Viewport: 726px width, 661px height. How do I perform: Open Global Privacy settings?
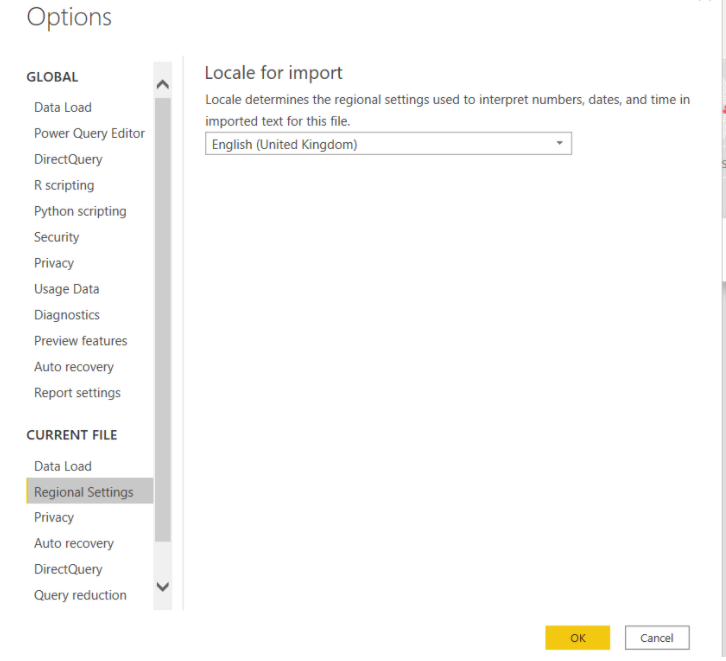pos(54,263)
